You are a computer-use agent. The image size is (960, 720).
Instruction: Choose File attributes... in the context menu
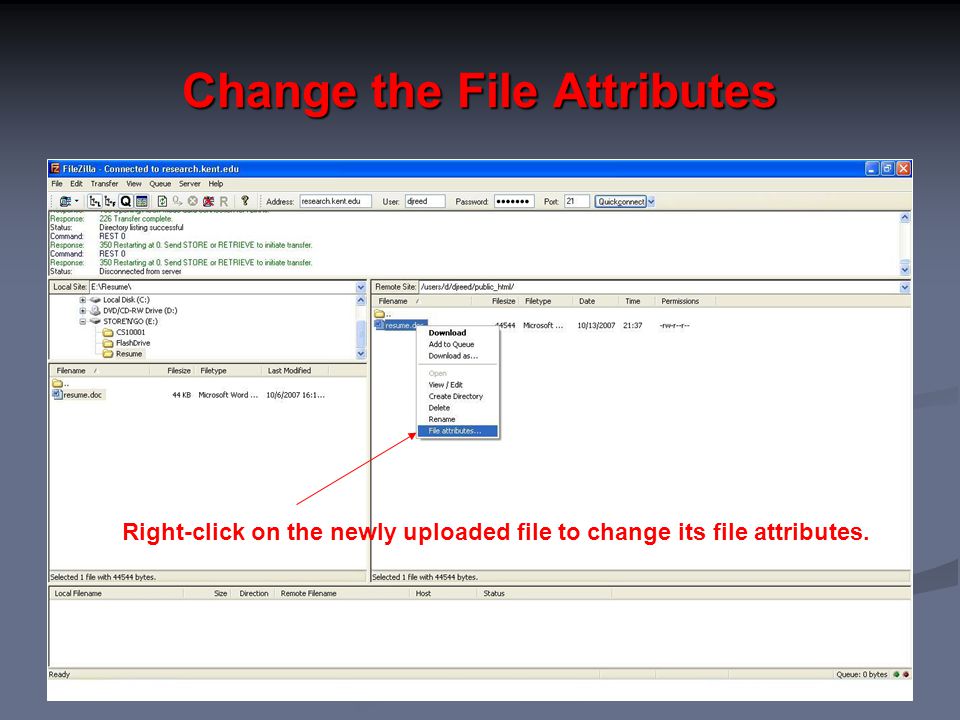point(457,431)
